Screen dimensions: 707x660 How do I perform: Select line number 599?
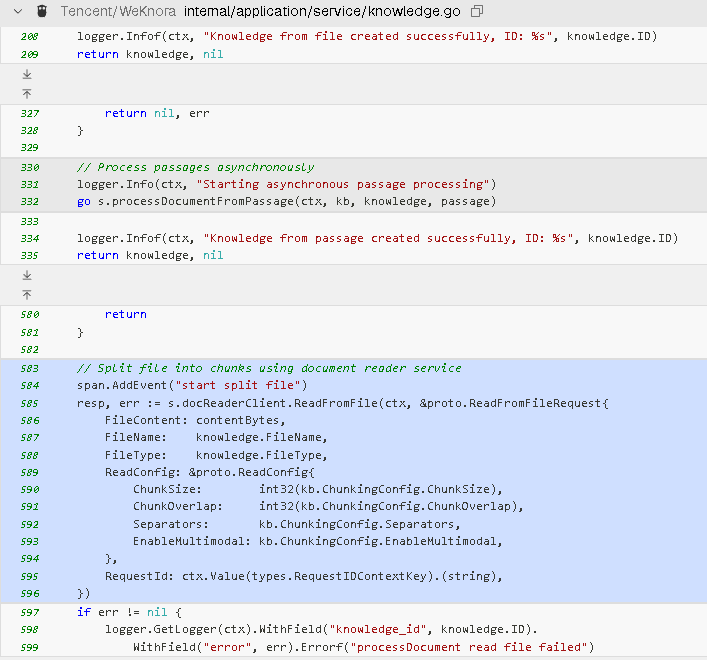tap(30, 648)
